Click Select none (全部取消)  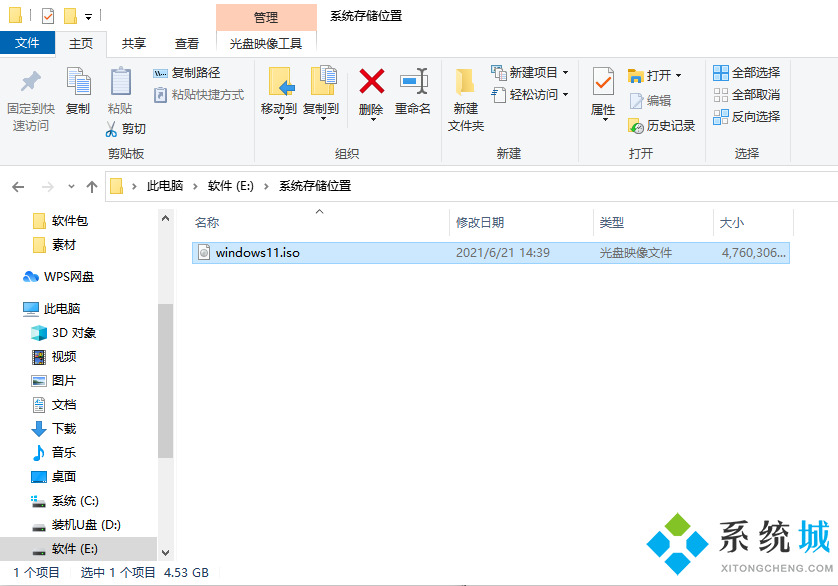[747, 95]
